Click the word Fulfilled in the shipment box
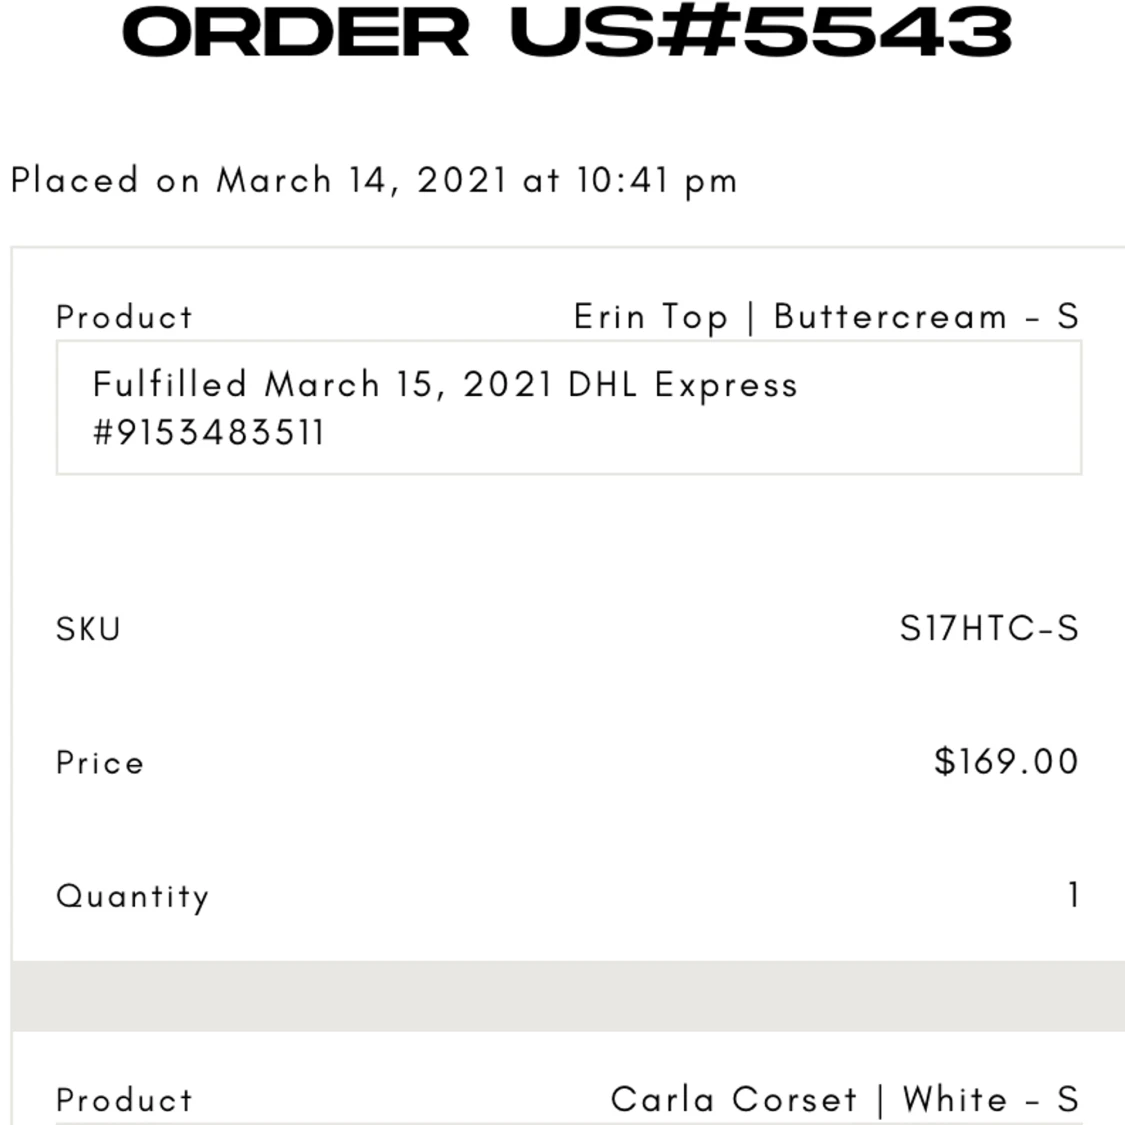Image resolution: width=1125 pixels, height=1125 pixels. 169,385
